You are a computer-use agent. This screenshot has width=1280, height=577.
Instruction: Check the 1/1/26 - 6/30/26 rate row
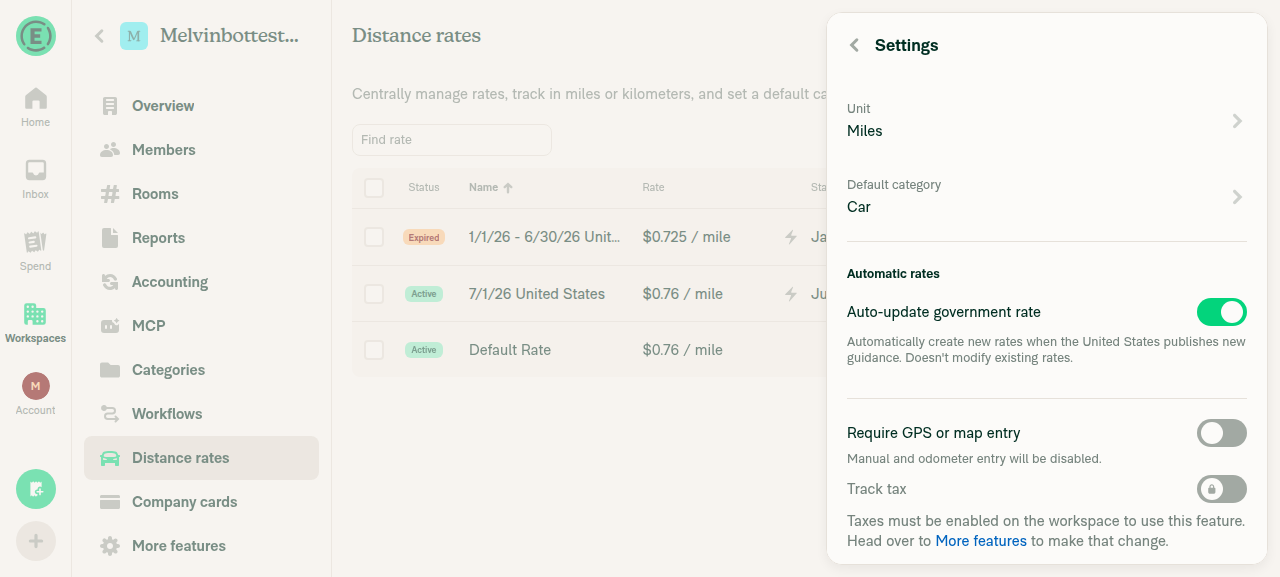pos(374,237)
